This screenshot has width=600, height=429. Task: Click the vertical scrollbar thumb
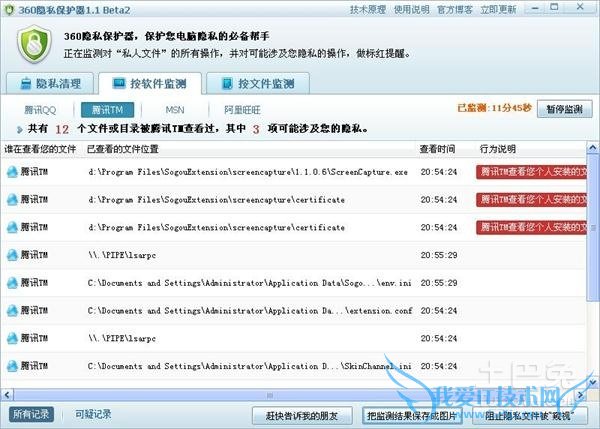pos(592,227)
